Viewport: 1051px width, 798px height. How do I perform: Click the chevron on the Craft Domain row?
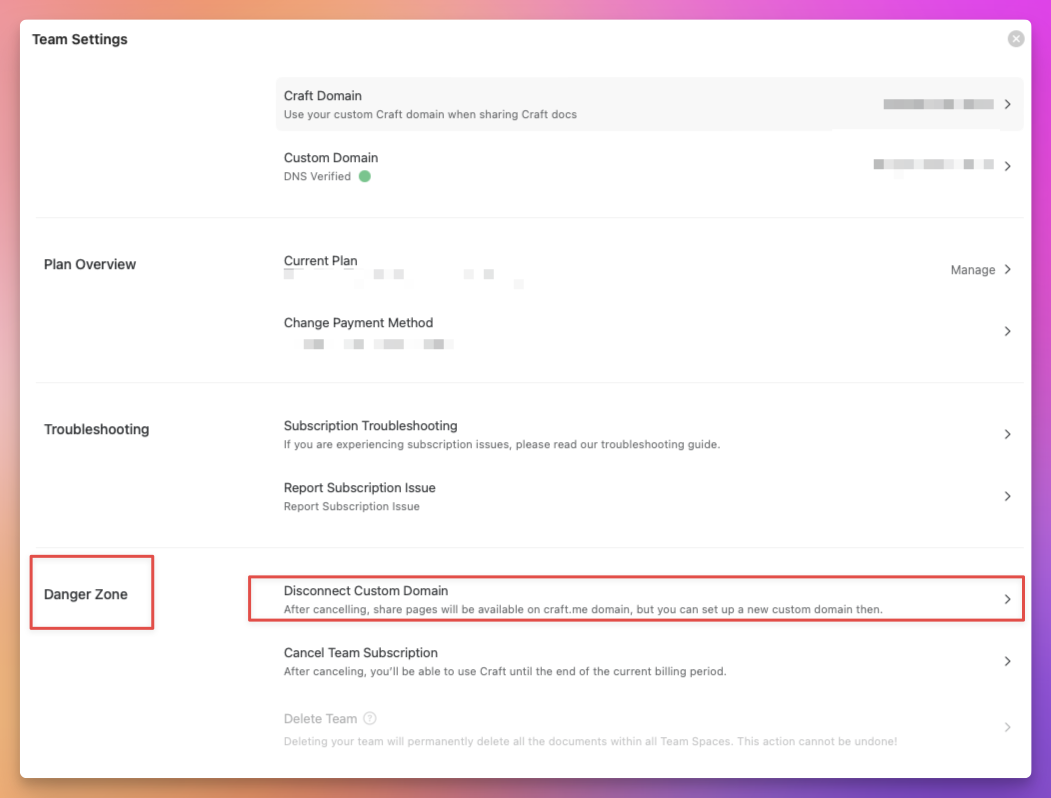tap(1007, 103)
